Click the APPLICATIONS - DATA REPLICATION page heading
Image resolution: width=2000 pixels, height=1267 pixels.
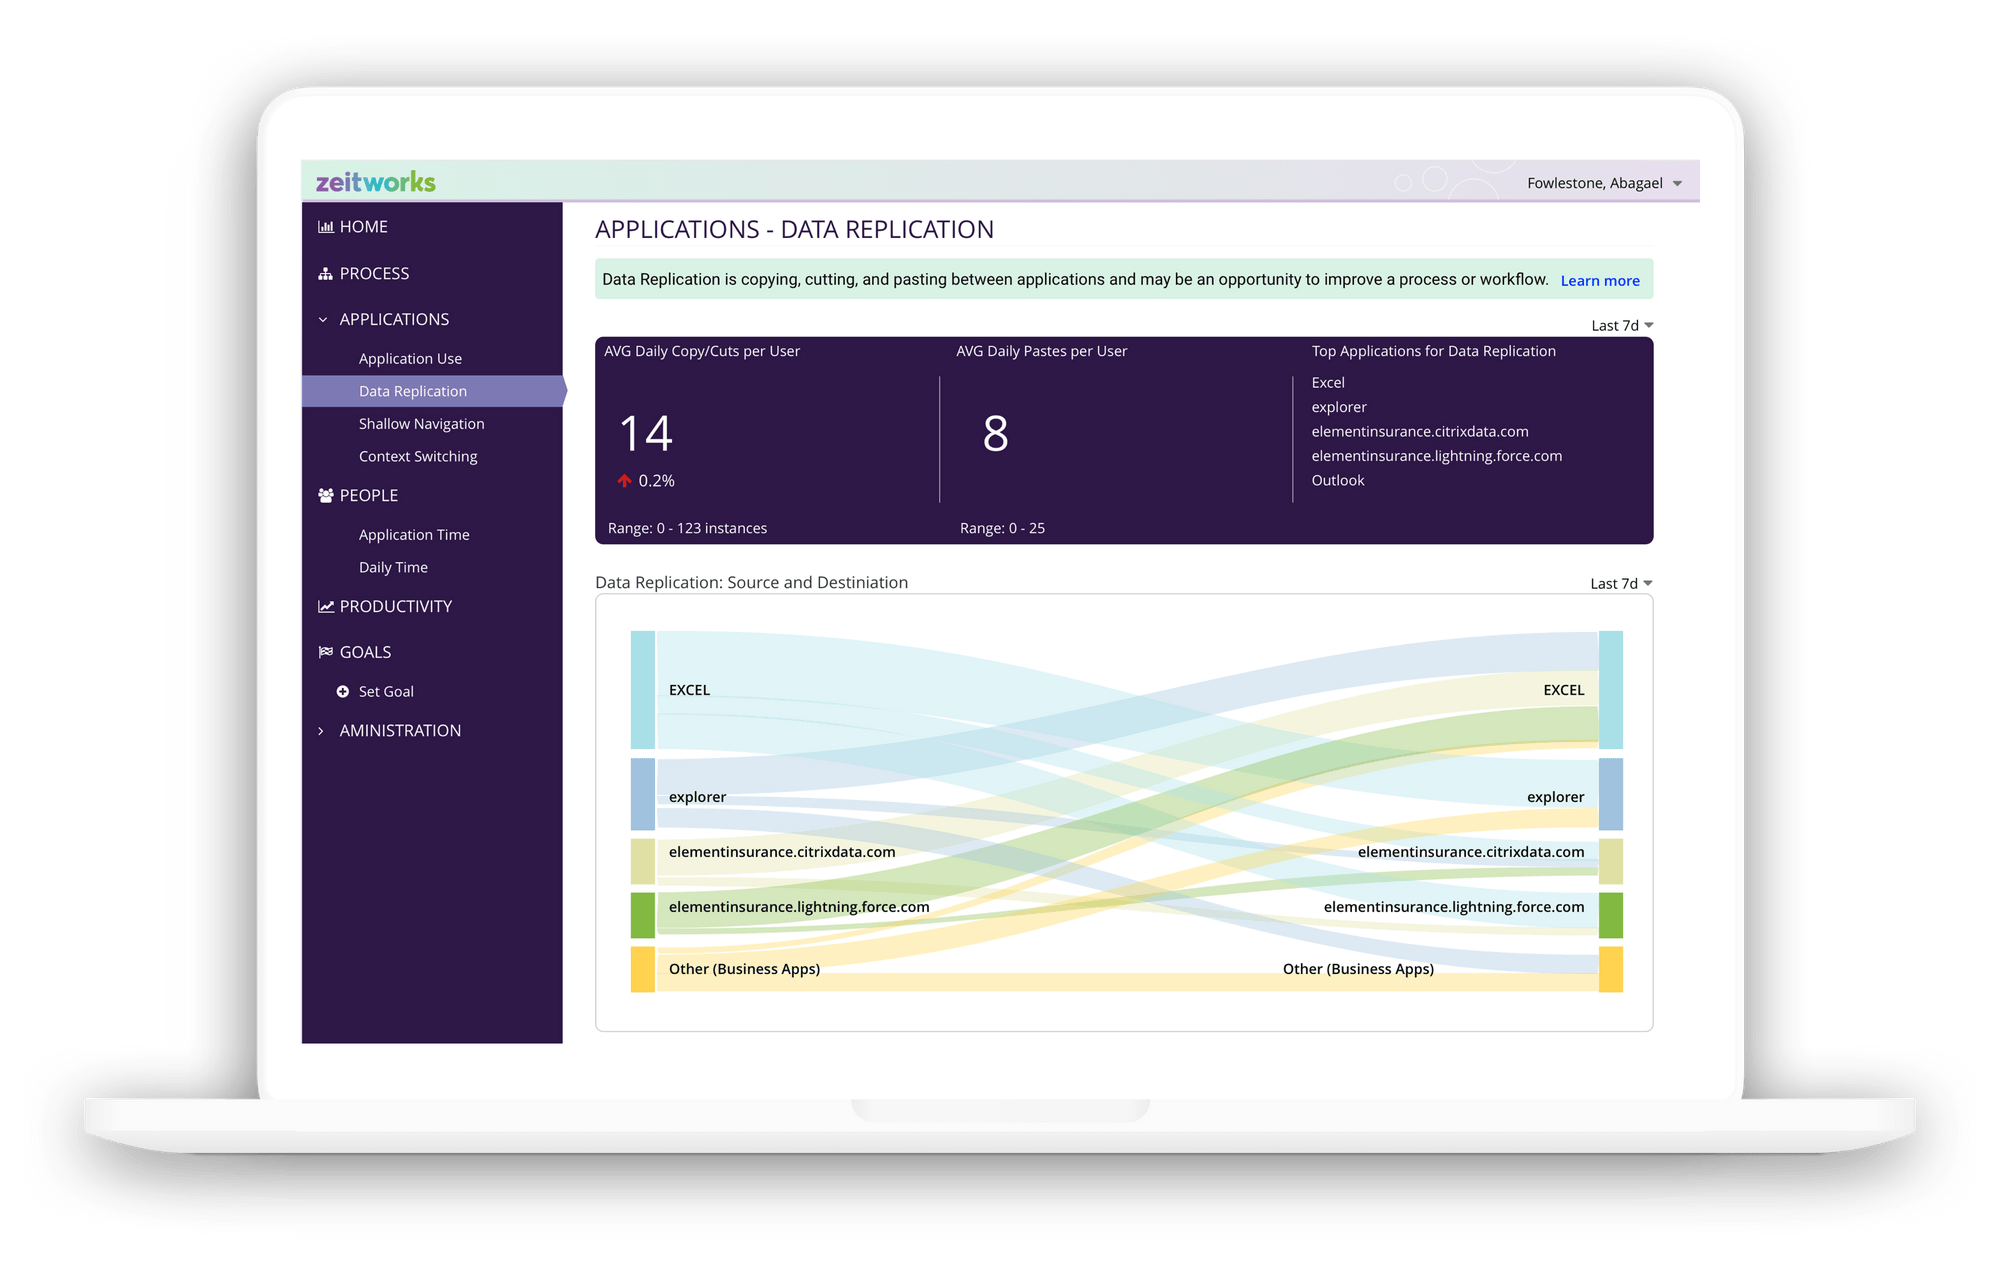[x=794, y=229]
